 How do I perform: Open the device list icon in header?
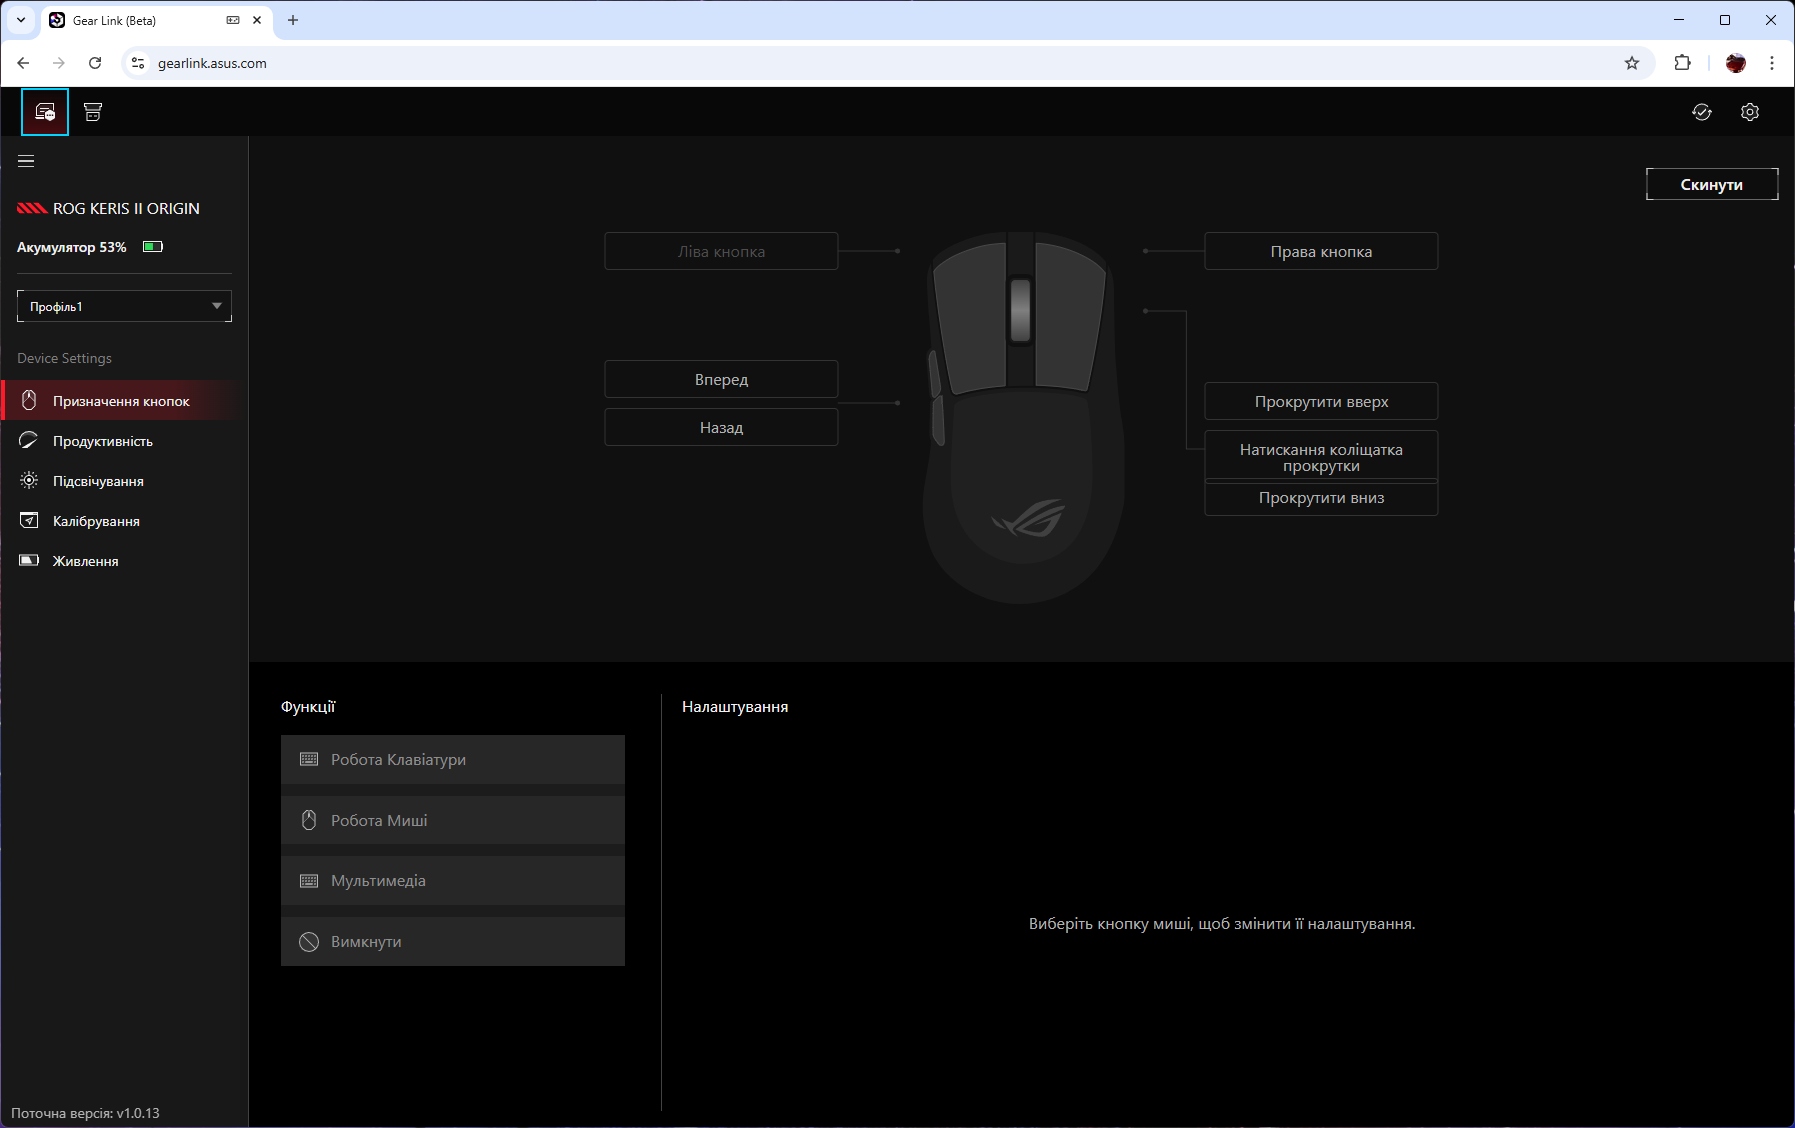[x=45, y=112]
